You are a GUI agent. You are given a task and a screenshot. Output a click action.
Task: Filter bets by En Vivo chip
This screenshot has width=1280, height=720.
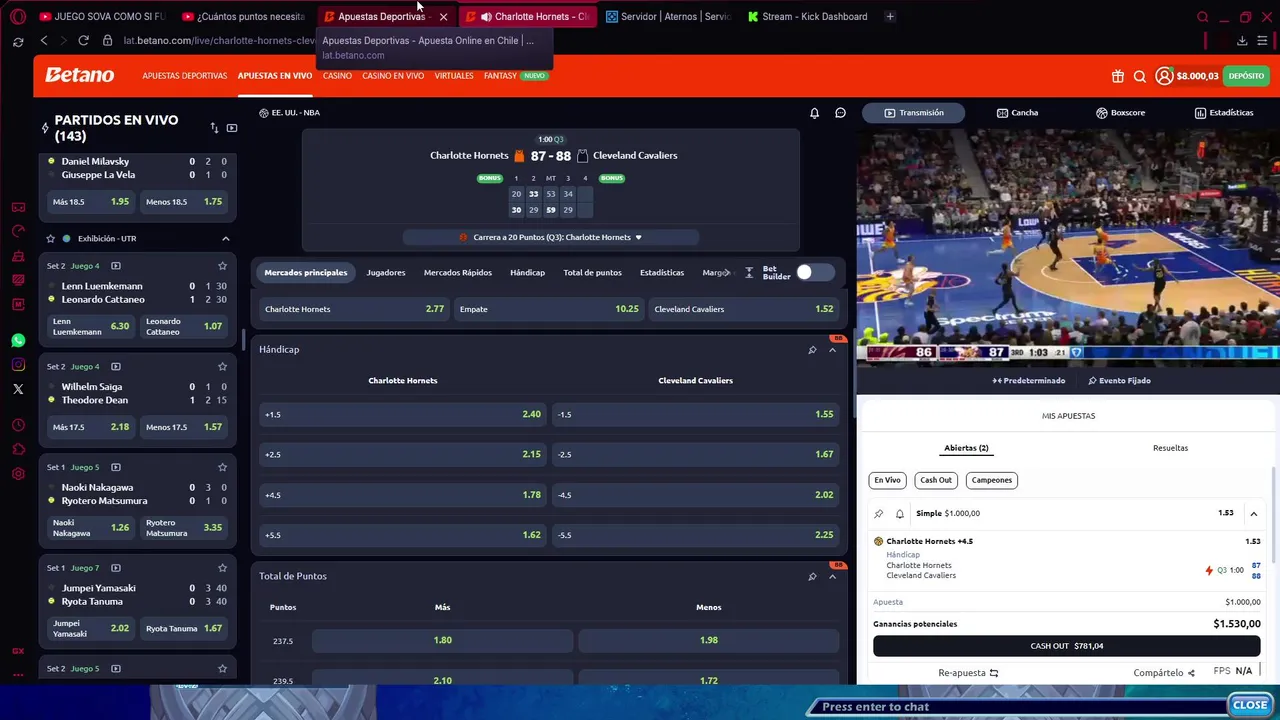(x=887, y=480)
